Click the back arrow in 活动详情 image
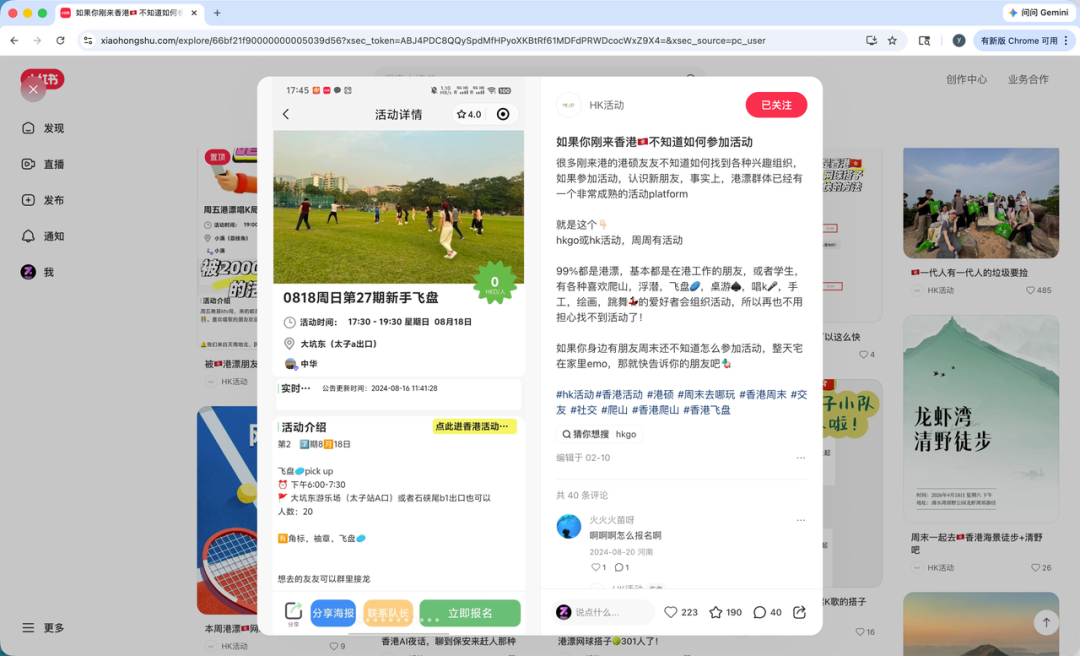Screen dimensions: 1080x656 [x=286, y=114]
